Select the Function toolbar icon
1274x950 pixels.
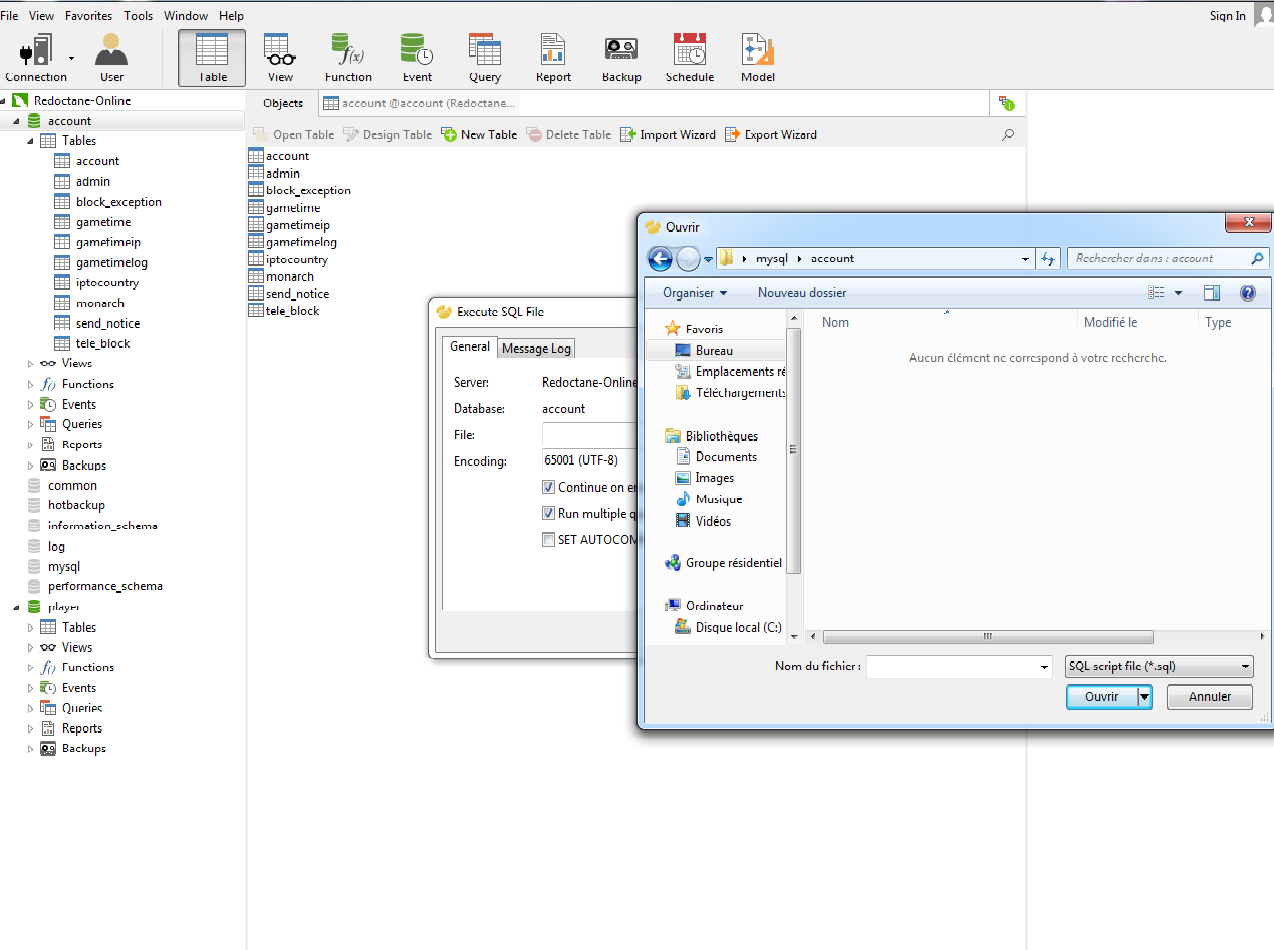(x=348, y=58)
